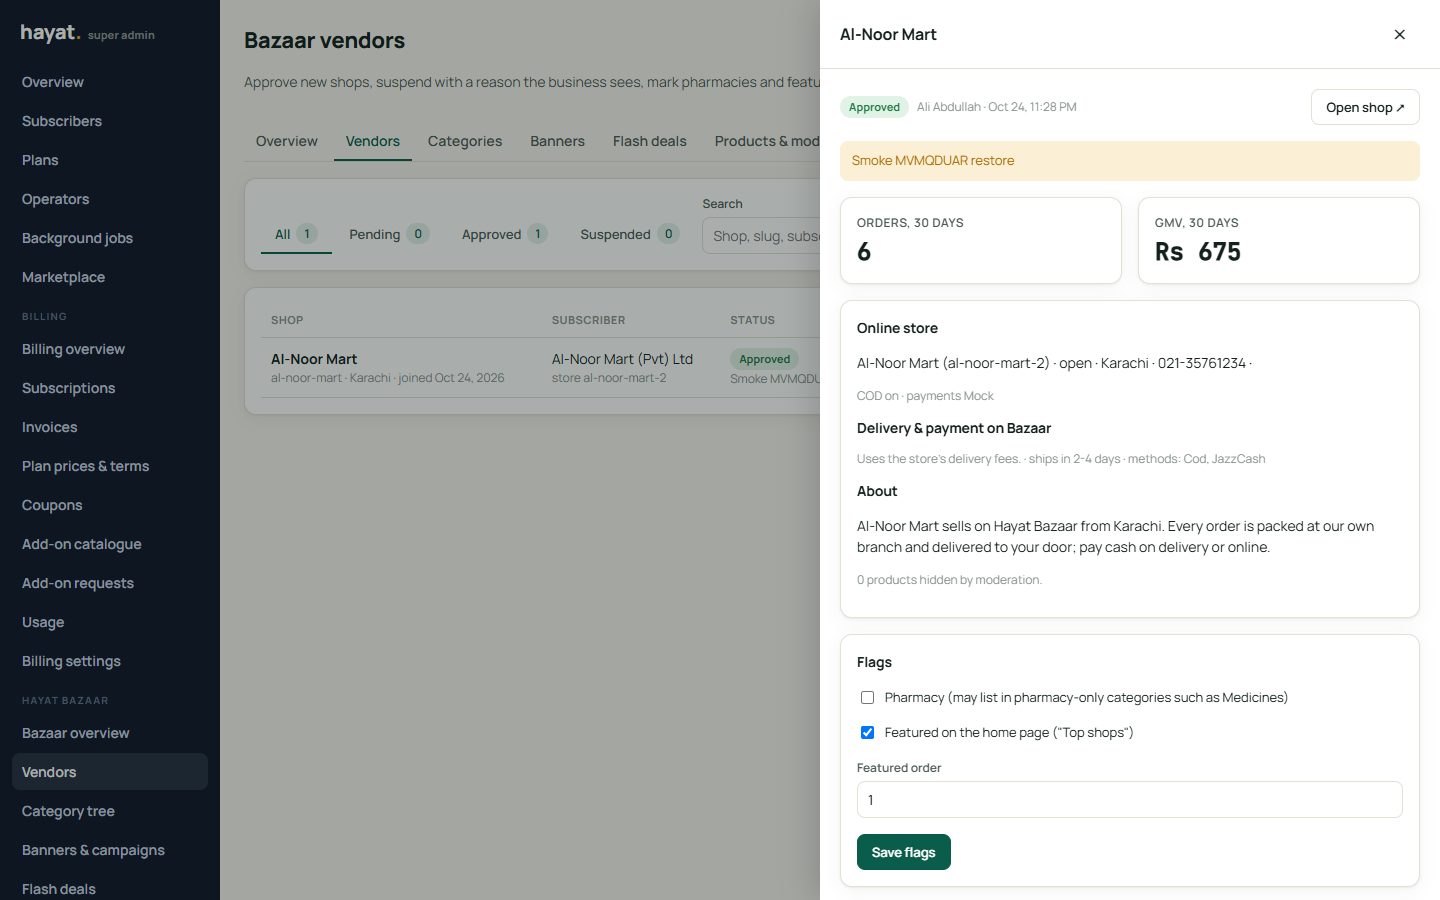Show All vendors filter
Screen dimensions: 1440x900
tap(296, 234)
